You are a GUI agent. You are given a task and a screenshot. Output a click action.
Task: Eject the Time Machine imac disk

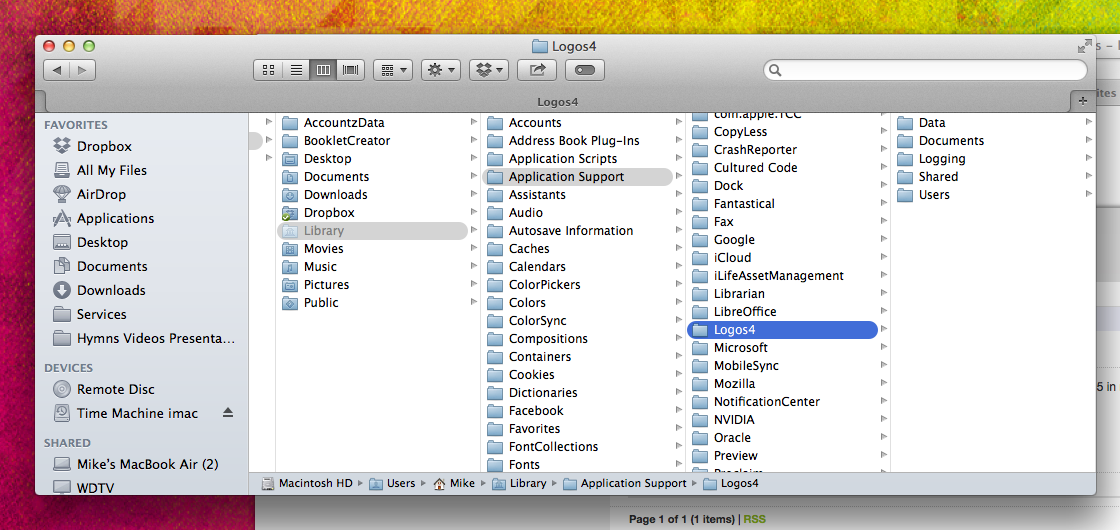[x=228, y=413]
